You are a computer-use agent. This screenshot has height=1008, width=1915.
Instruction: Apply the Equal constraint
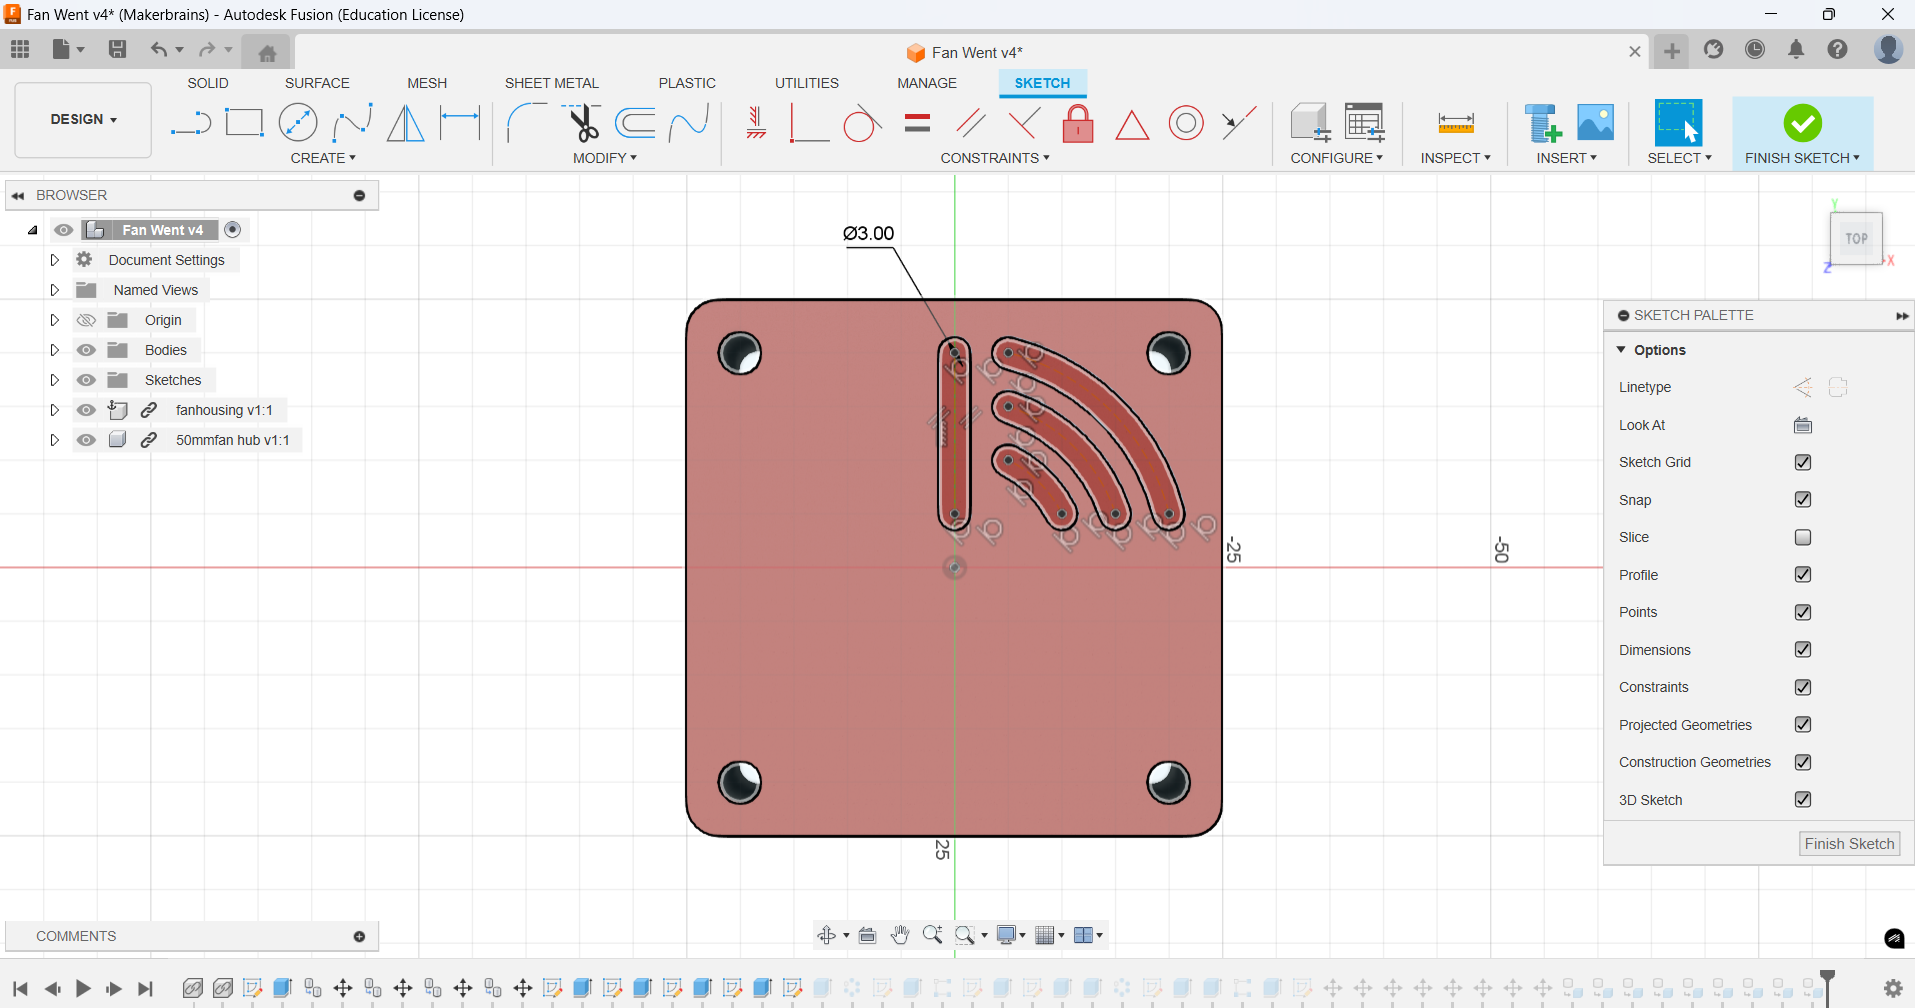pos(916,122)
